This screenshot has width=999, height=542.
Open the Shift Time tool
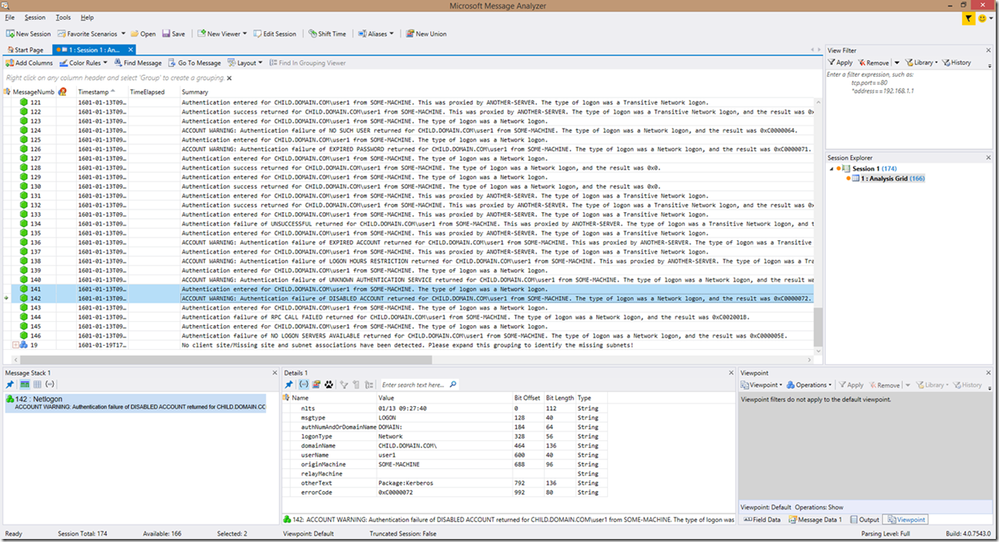(x=327, y=34)
